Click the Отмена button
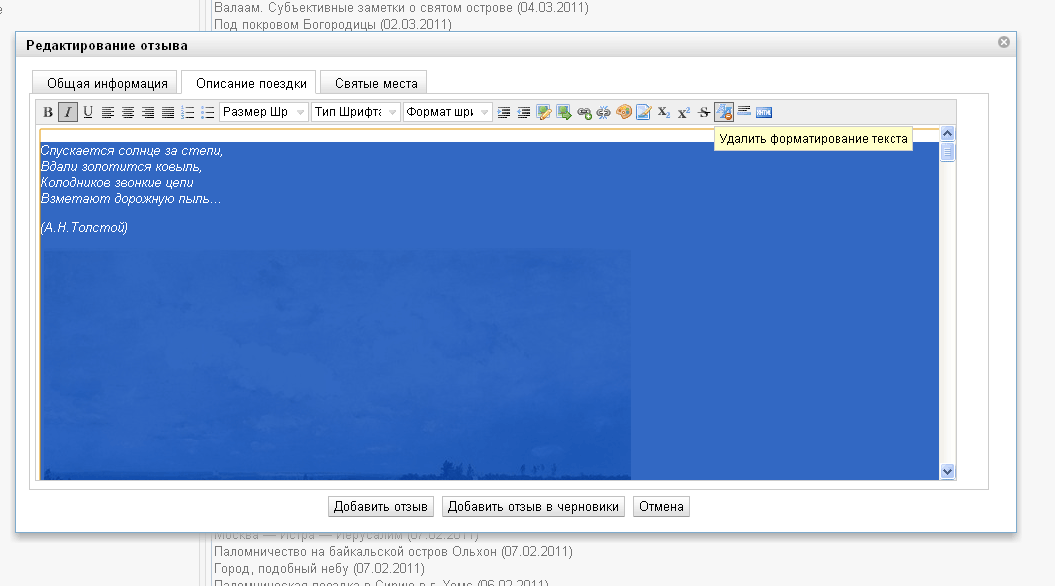Screen dimensions: 1055x586 click(661, 507)
